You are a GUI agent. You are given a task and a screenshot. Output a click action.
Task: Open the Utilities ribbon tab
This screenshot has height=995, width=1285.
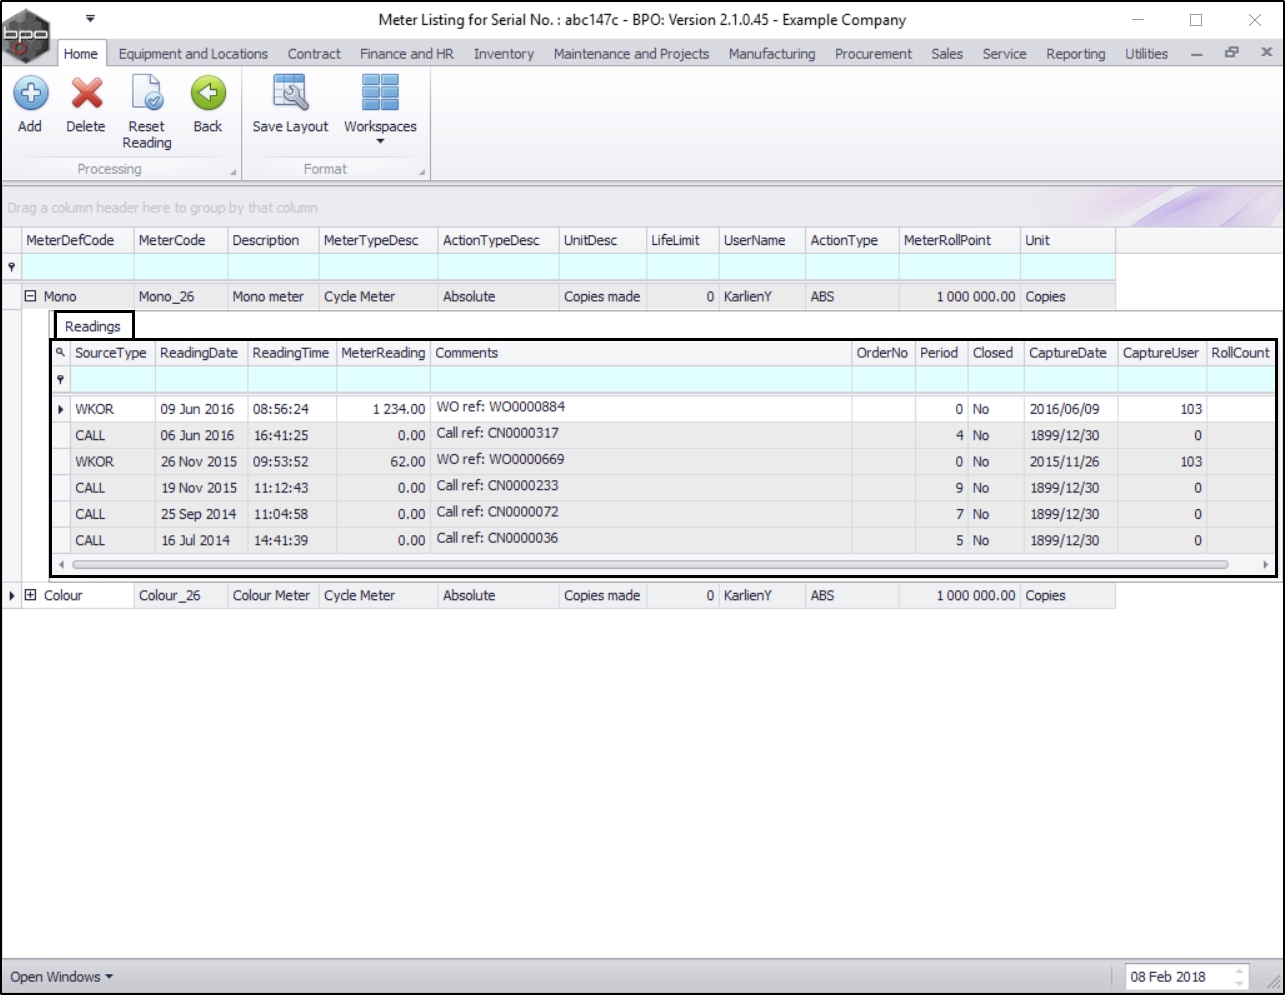click(1146, 54)
